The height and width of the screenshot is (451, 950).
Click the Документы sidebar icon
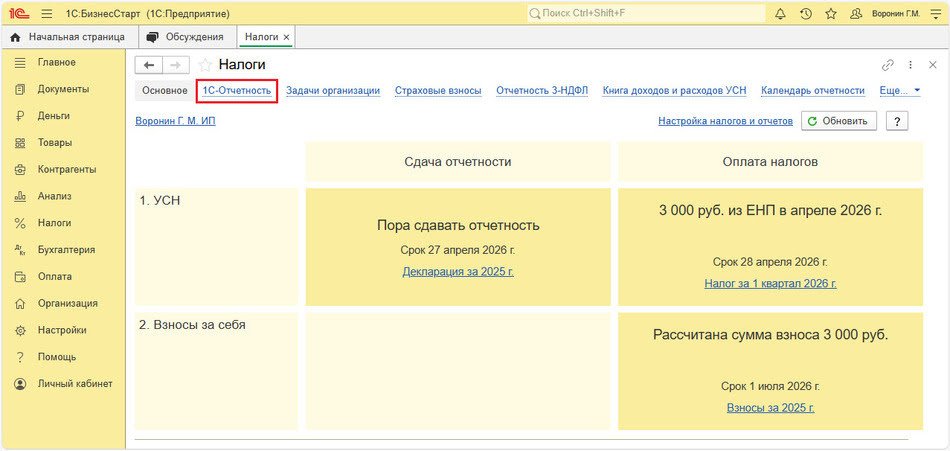pyautogui.click(x=20, y=89)
